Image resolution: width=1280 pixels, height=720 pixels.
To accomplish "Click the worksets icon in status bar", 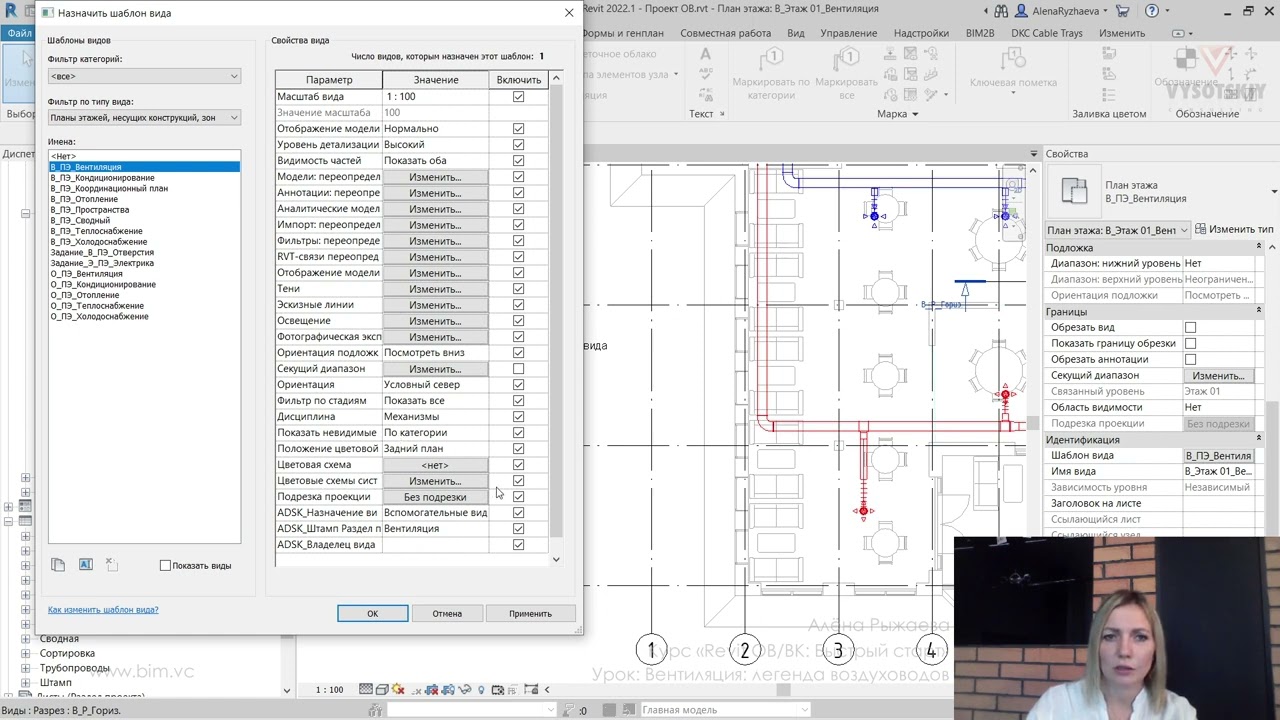I will click(x=375, y=710).
